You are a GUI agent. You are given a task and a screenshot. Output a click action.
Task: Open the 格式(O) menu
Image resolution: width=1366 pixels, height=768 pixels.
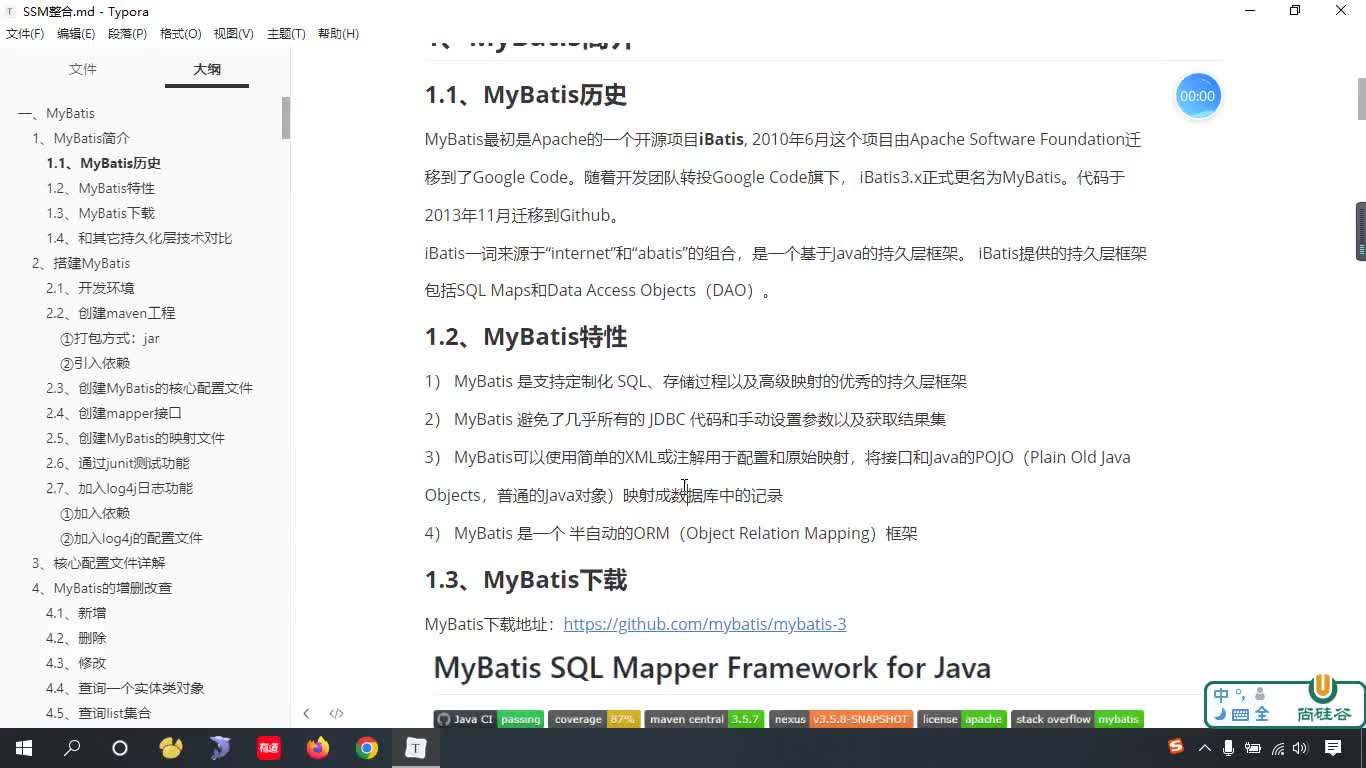click(x=180, y=34)
